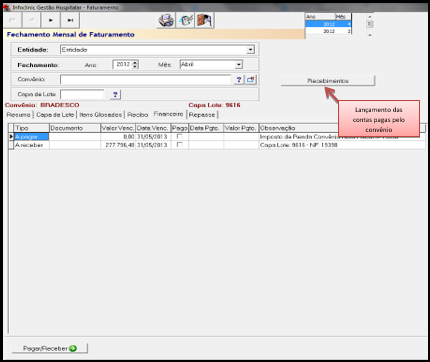The height and width of the screenshot is (362, 430).
Task: Click 31/05/2013 date in A pagar row
Action: click(153, 137)
